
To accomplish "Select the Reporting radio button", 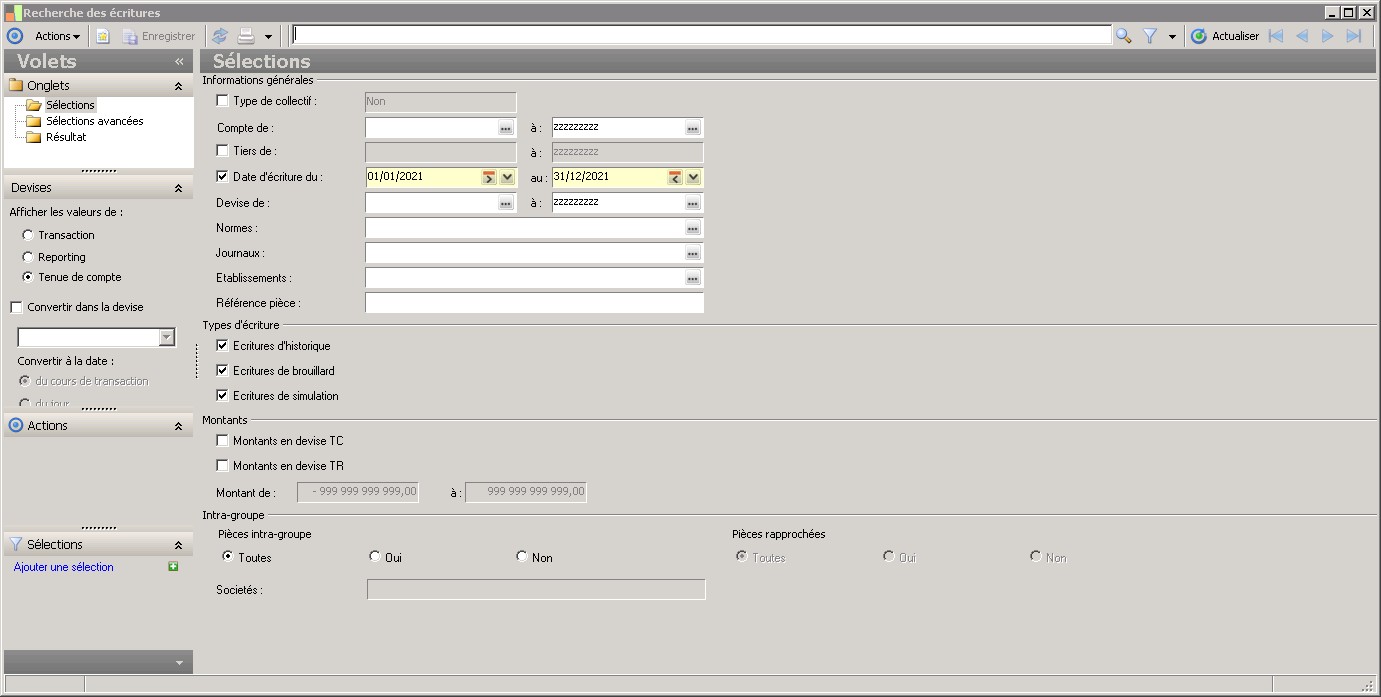I will [28, 257].
